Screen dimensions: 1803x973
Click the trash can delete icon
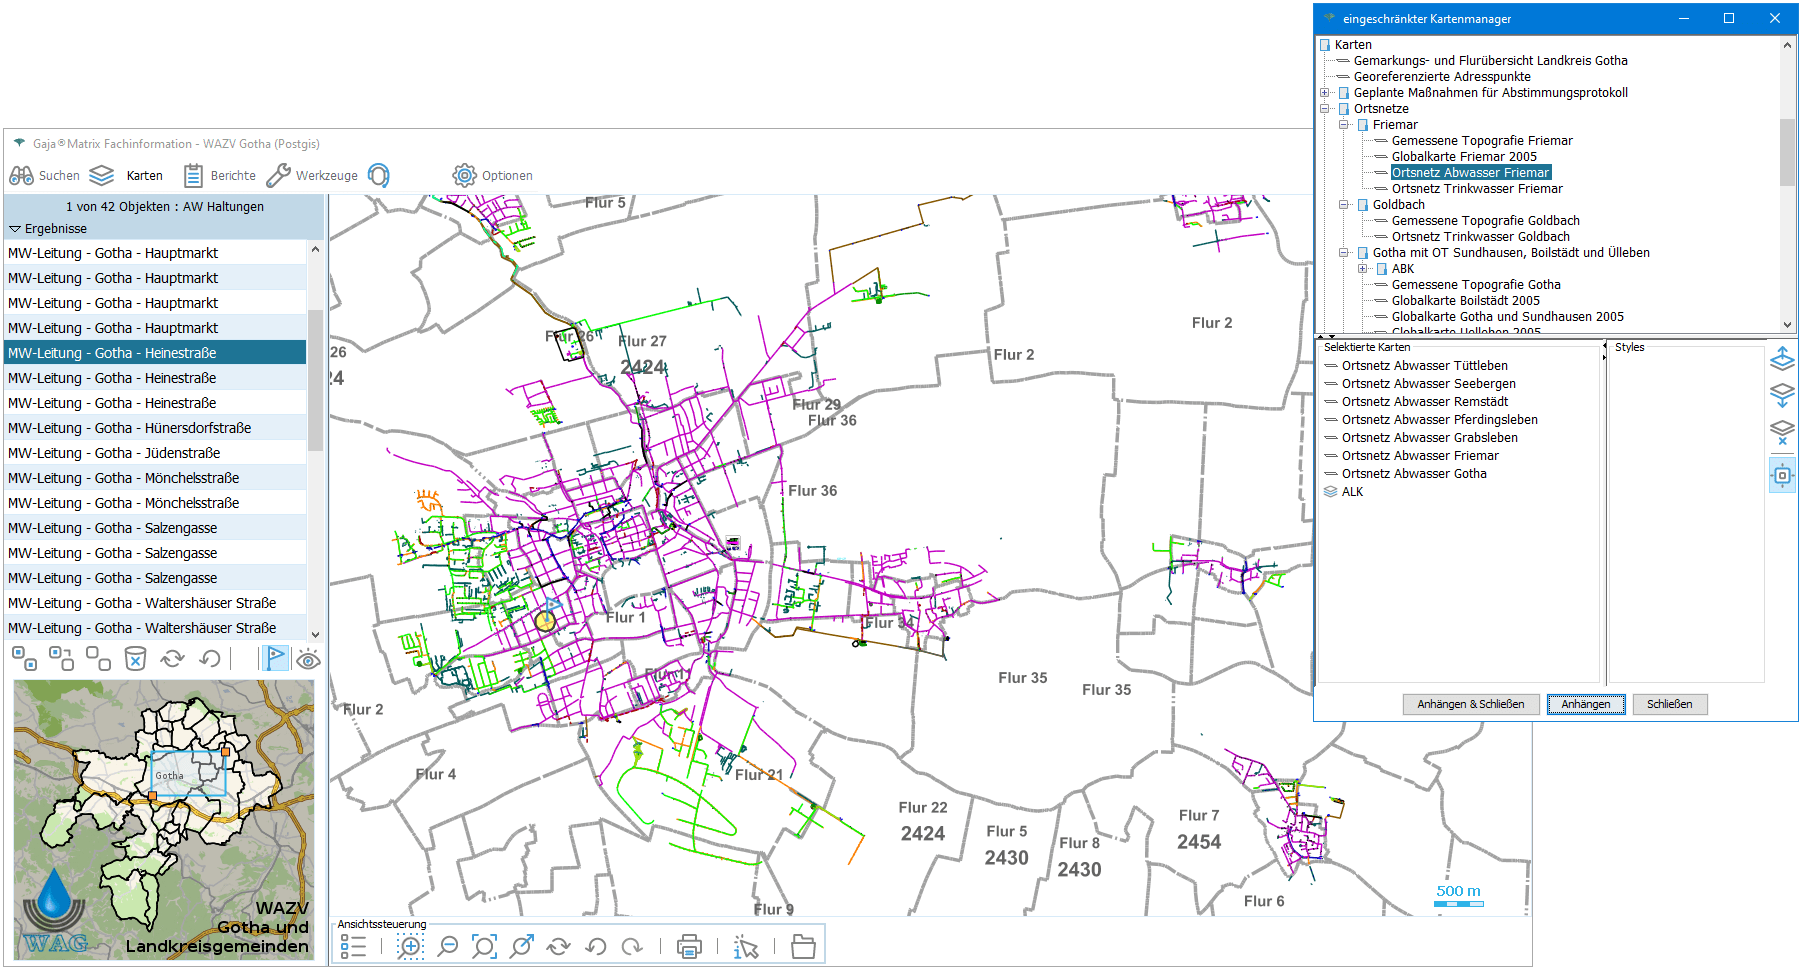coord(135,658)
